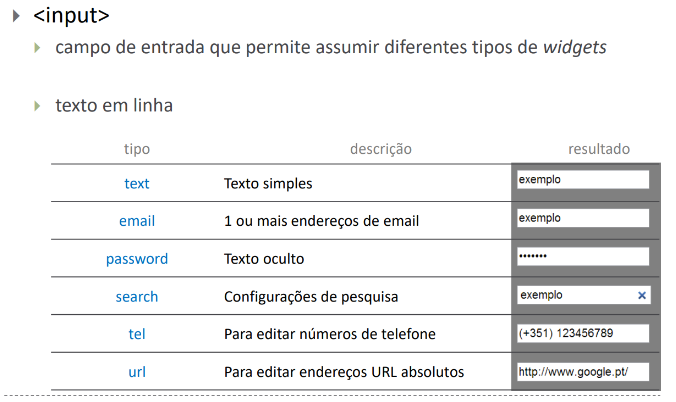Focus the email input field in results

(583, 218)
